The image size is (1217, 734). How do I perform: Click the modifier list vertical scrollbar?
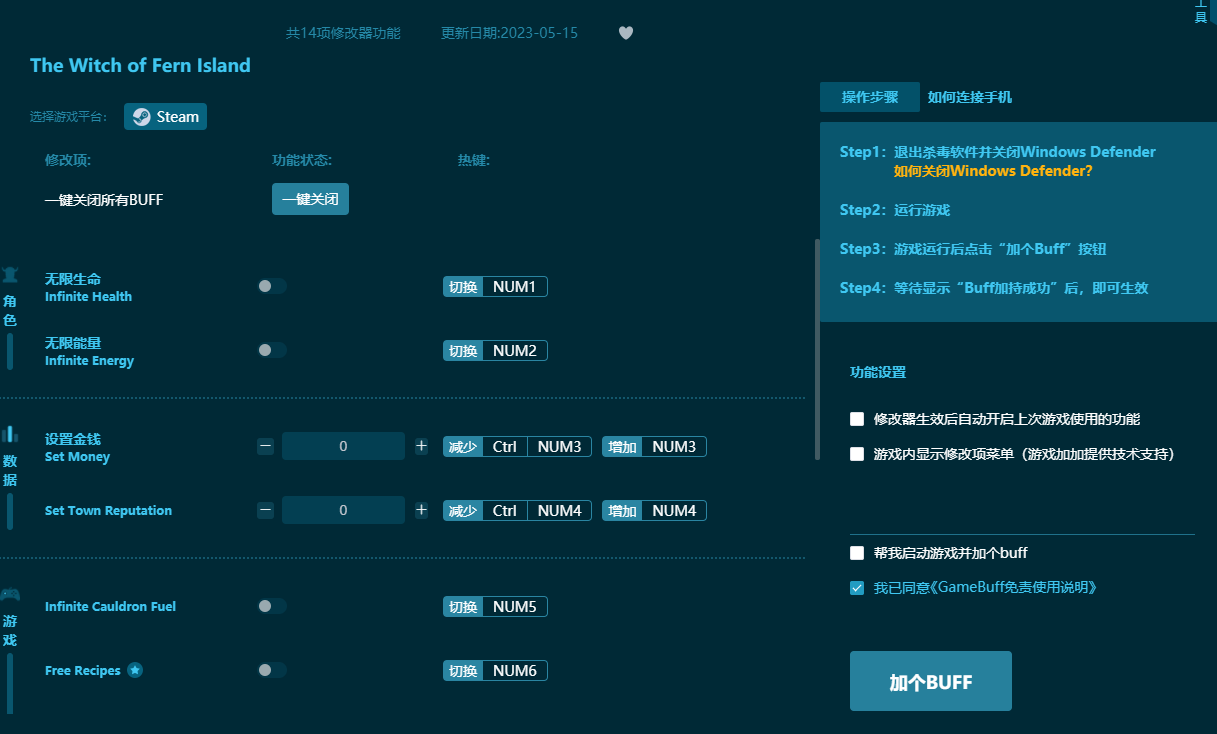pos(817,350)
